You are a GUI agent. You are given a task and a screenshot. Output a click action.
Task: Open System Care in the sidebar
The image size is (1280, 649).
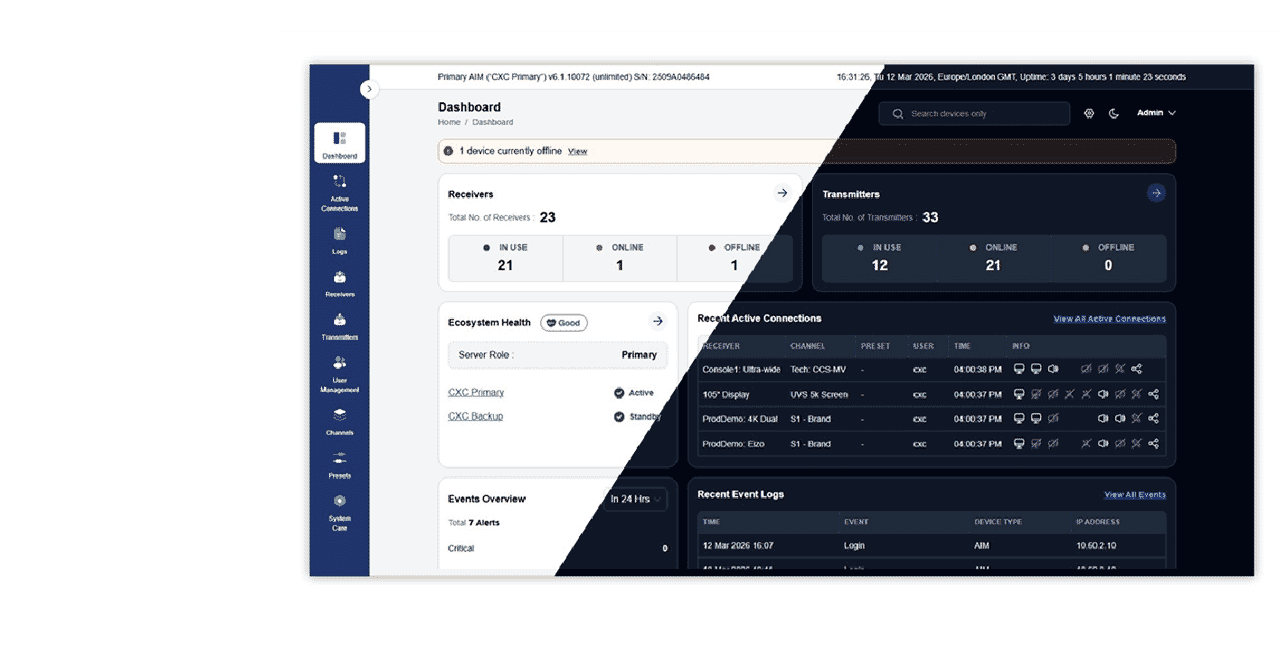(x=339, y=512)
